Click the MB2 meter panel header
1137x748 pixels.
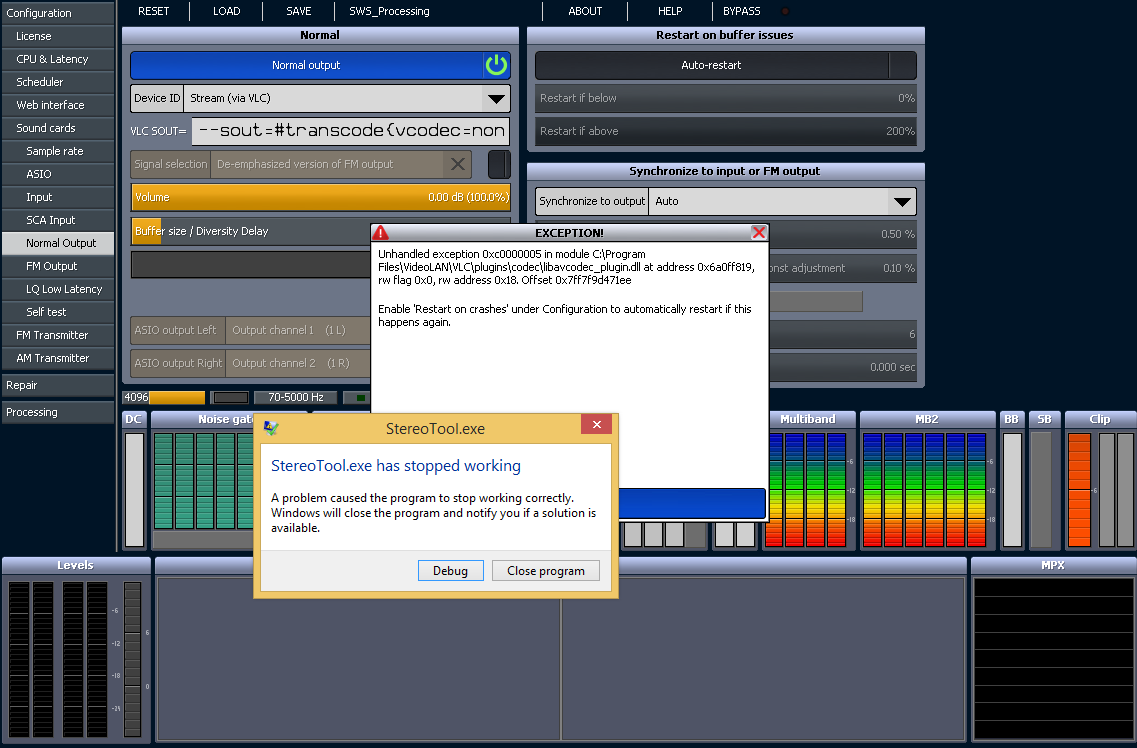click(x=927, y=419)
